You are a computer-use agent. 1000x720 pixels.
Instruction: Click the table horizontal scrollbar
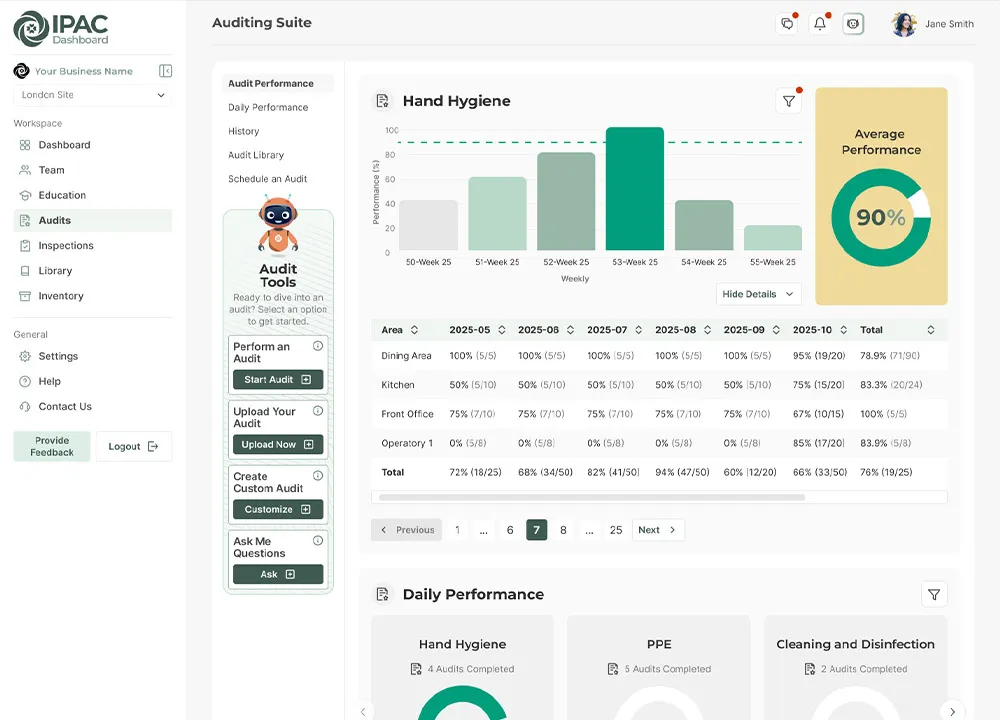pyautogui.click(x=592, y=497)
